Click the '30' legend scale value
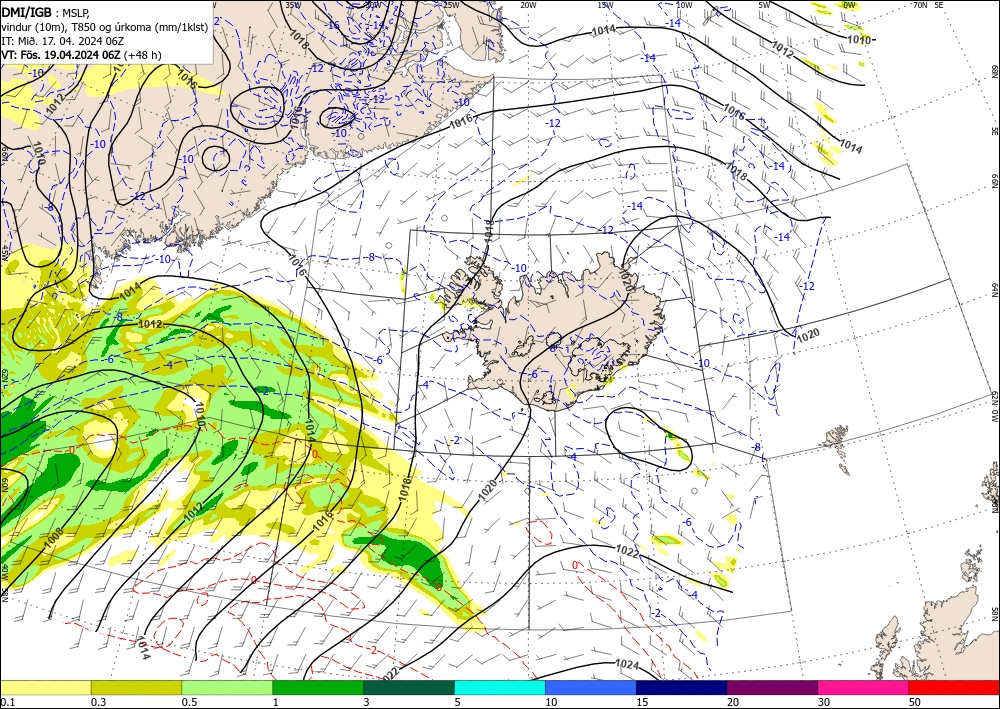The image size is (1000, 709). point(825,702)
